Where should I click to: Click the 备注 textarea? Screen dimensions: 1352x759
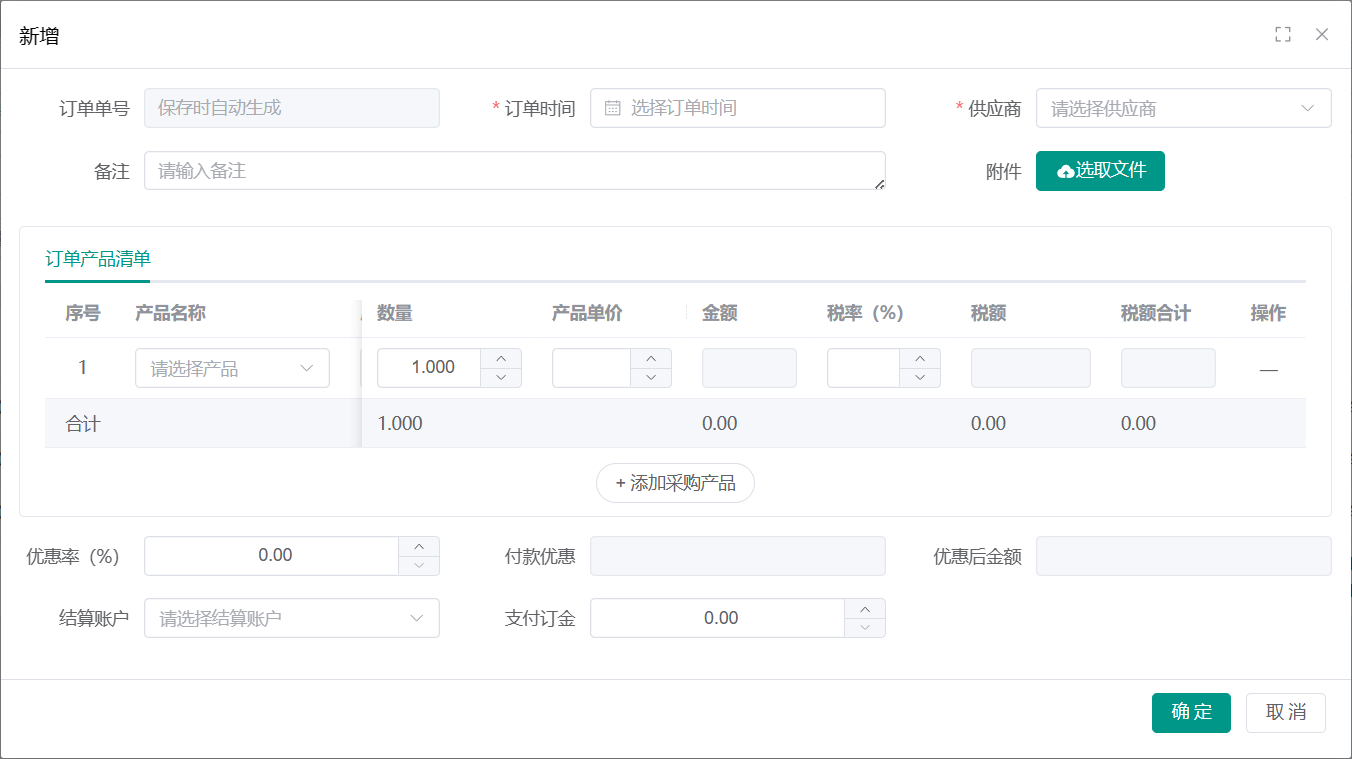pos(515,171)
